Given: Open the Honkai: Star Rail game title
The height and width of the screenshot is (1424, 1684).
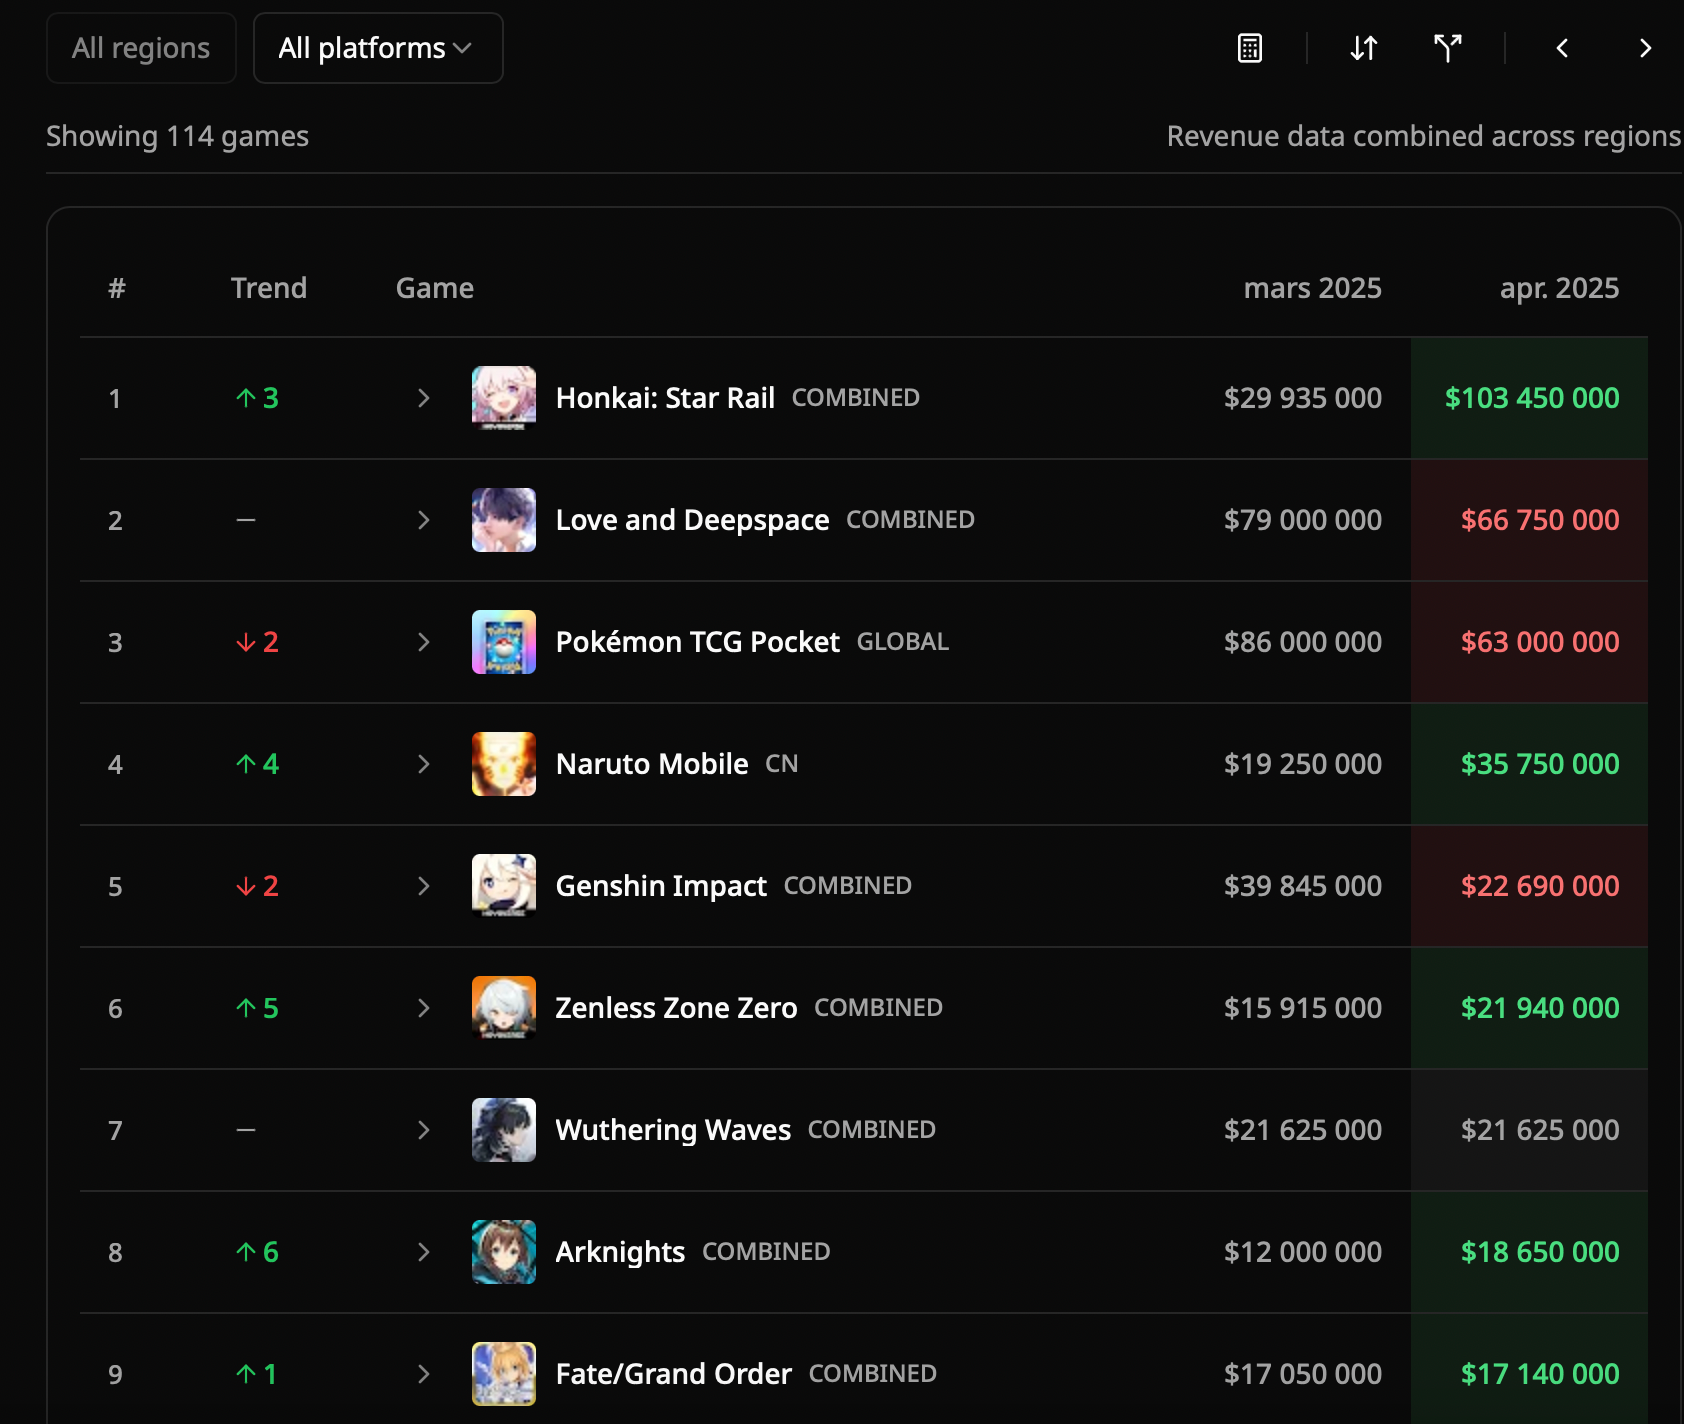Looking at the screenshot, I should (x=665, y=398).
